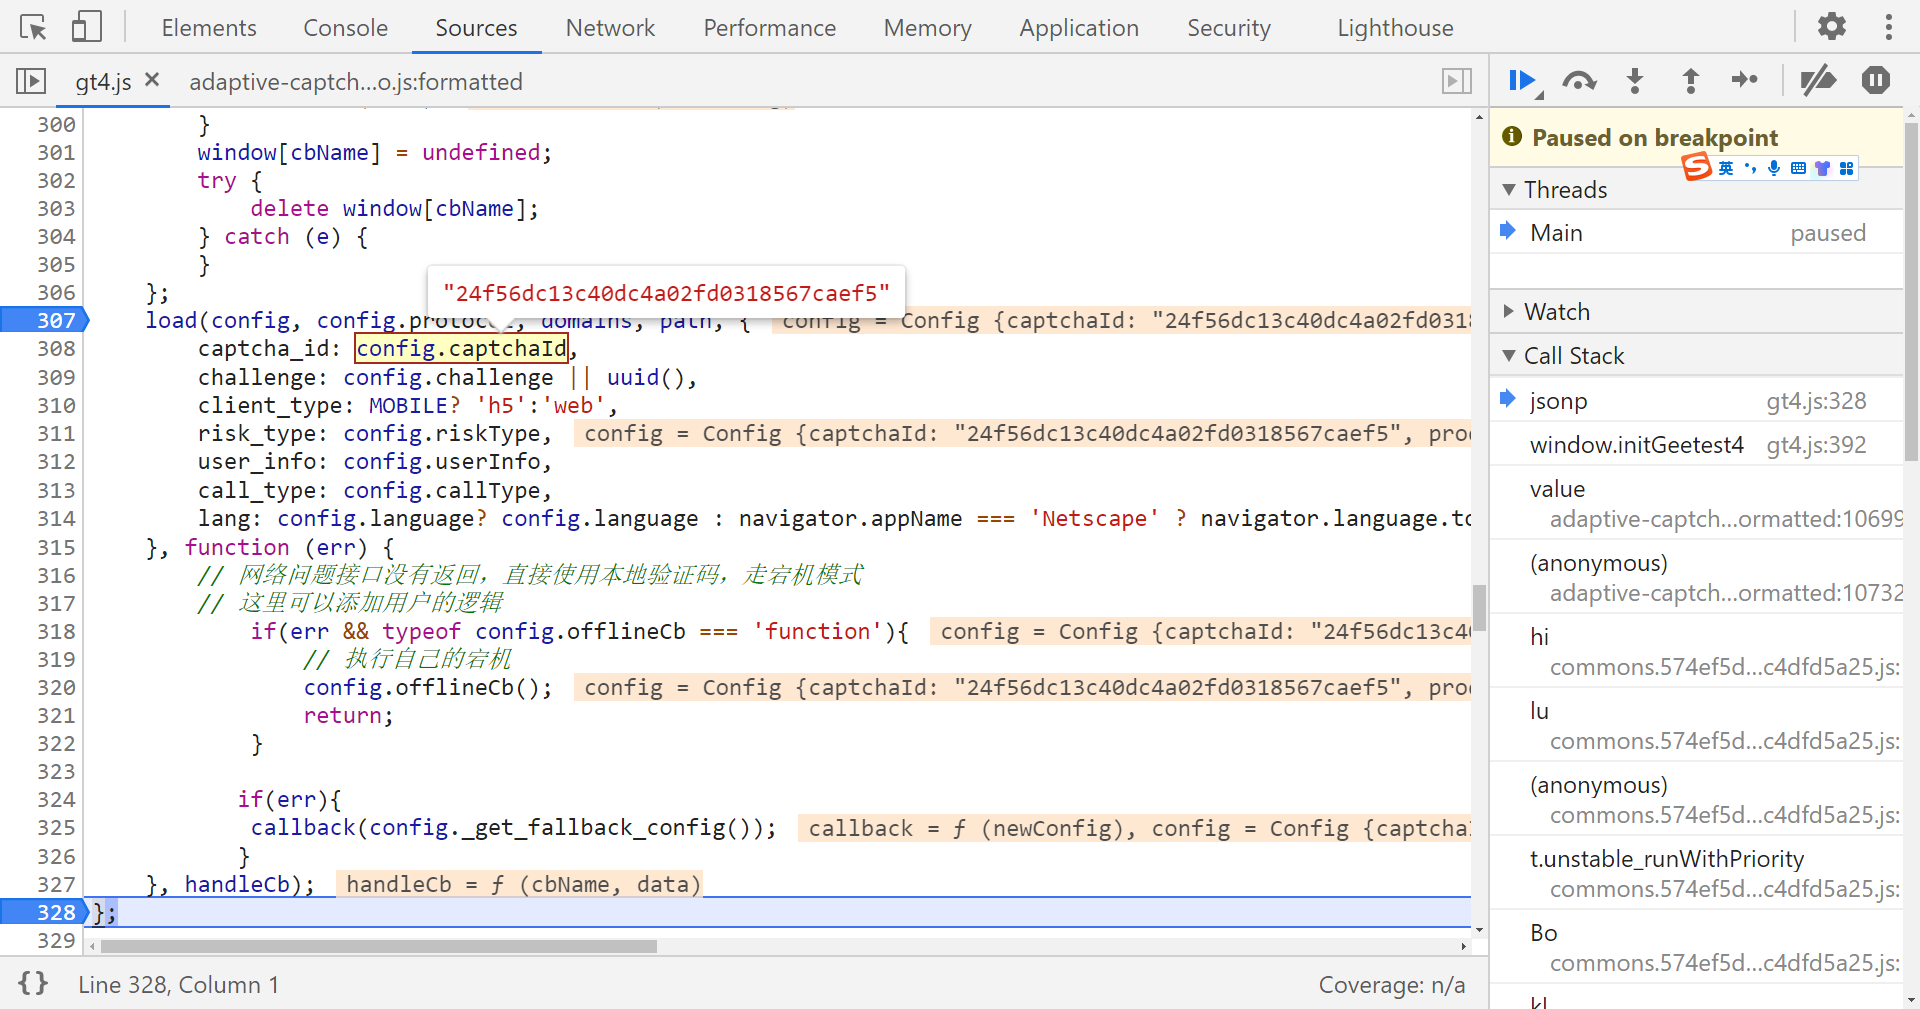The width and height of the screenshot is (1920, 1009).
Task: Select window.initGeetest4 stack frame
Action: click(1696, 444)
